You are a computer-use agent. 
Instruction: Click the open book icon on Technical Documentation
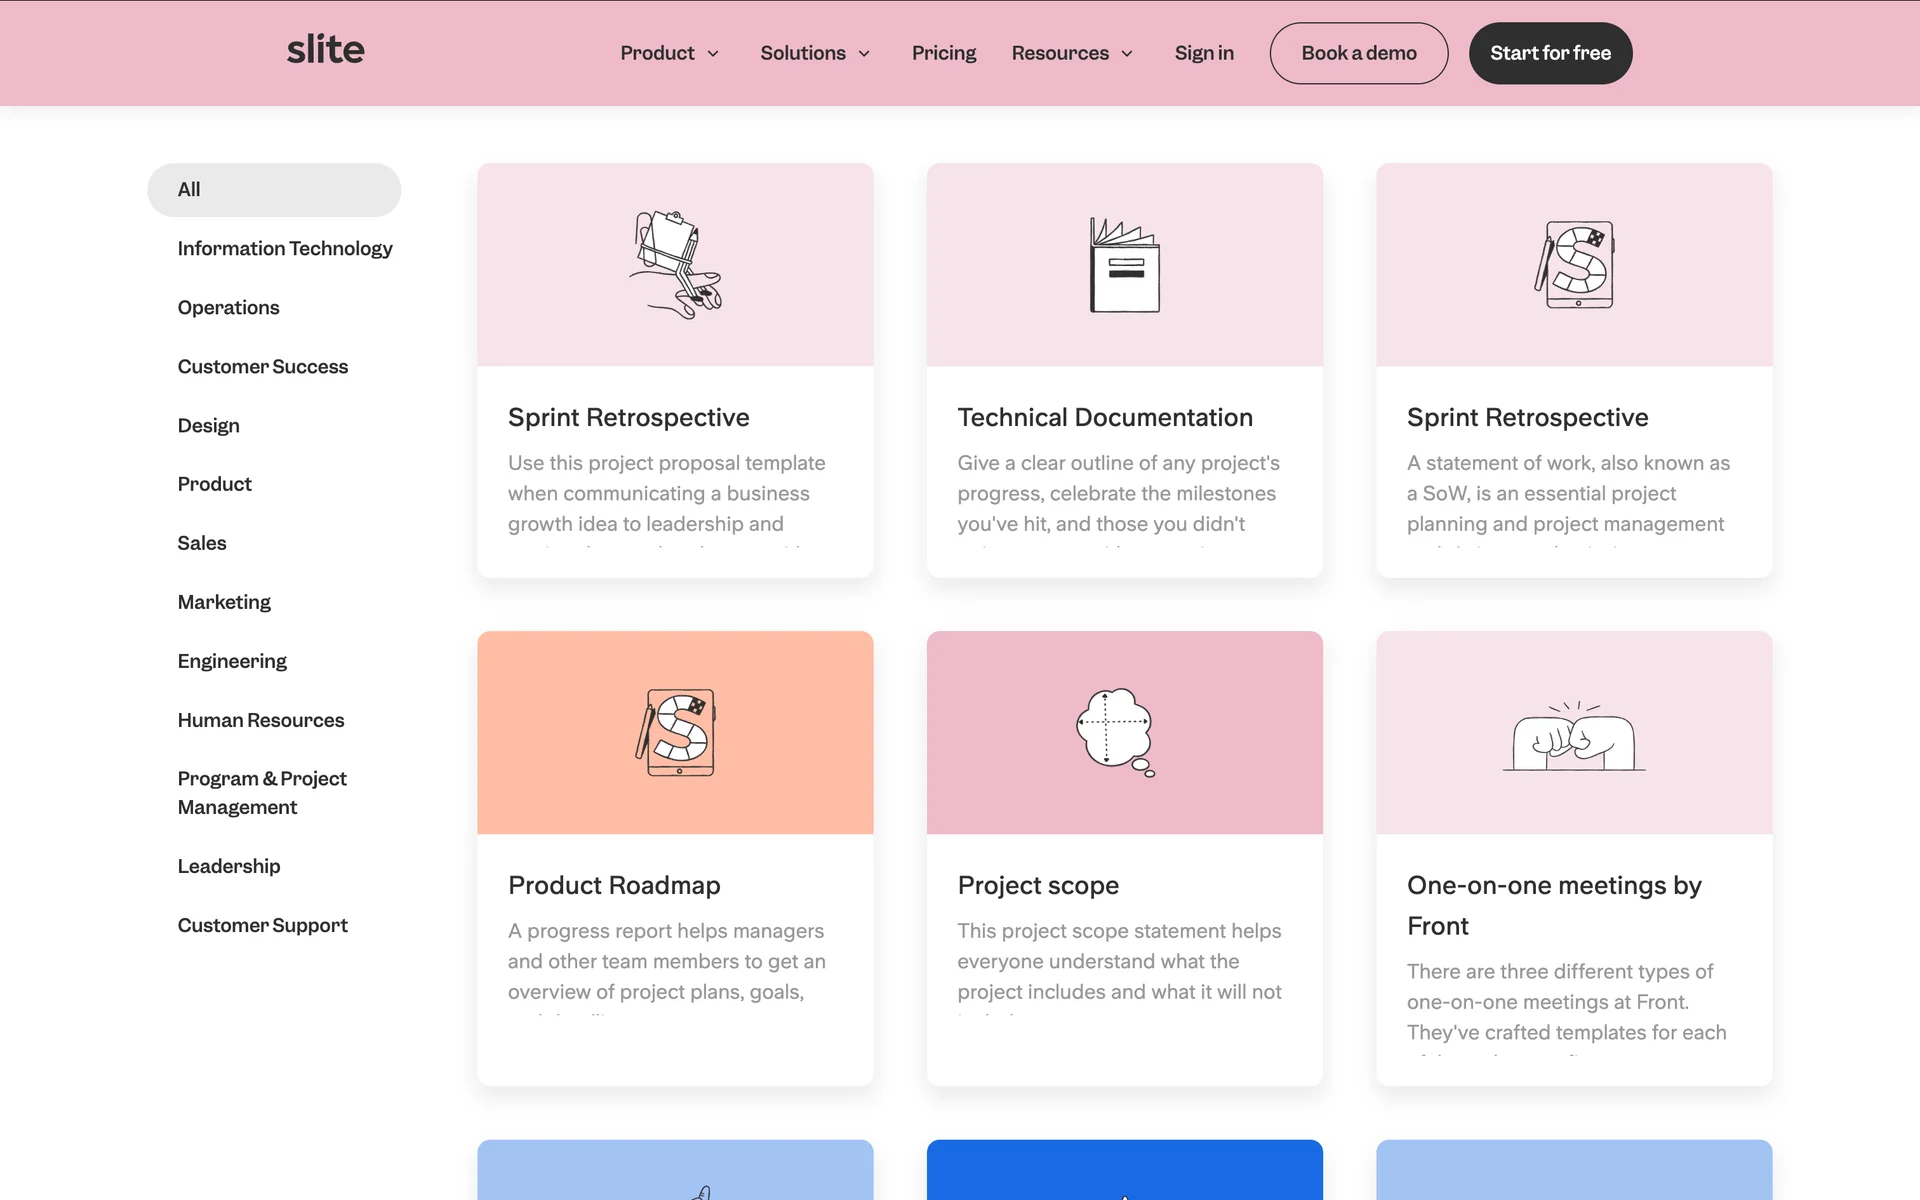click(1124, 265)
